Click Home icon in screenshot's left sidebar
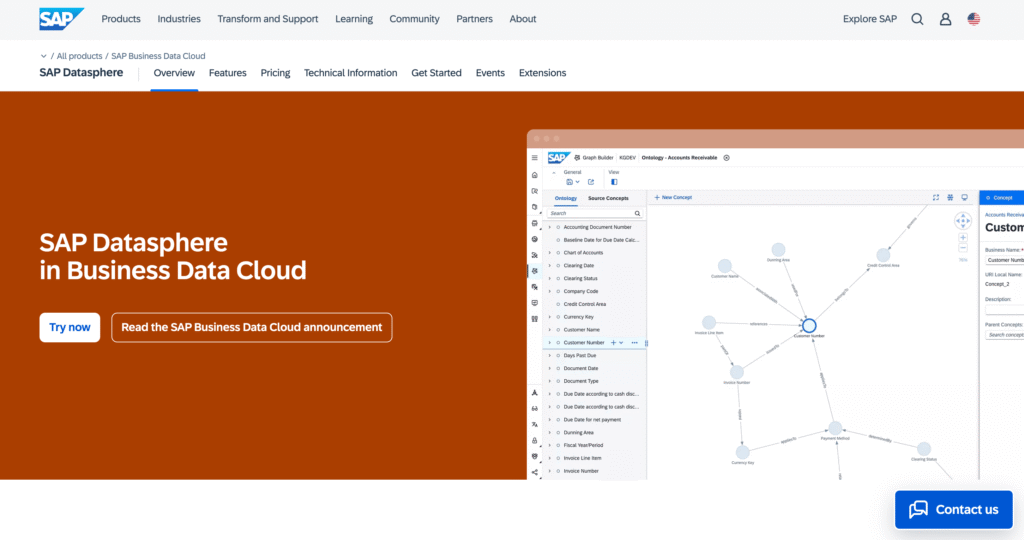Viewport: 1024px width, 540px height. tap(534, 175)
